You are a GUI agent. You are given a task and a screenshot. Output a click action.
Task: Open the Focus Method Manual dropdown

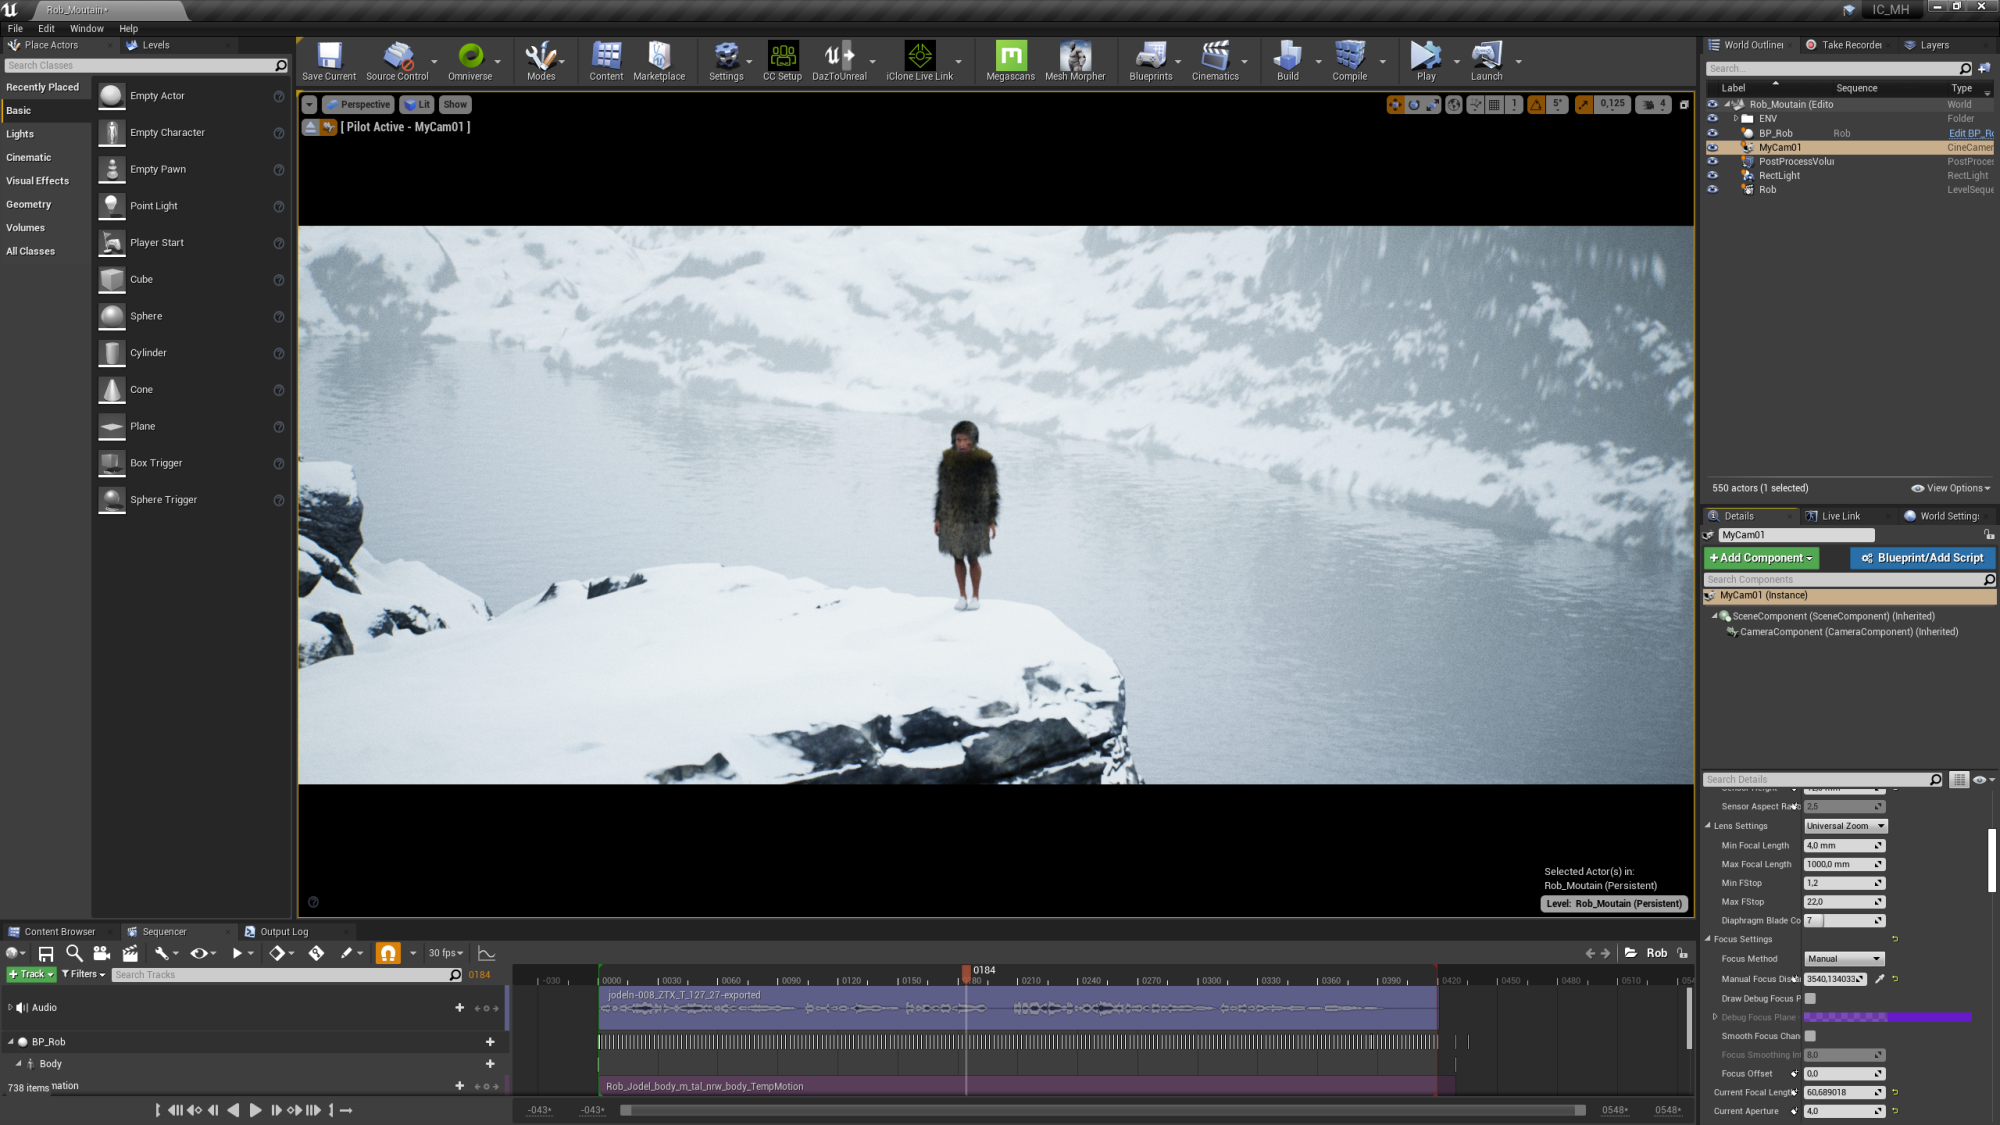pyautogui.click(x=1843, y=958)
